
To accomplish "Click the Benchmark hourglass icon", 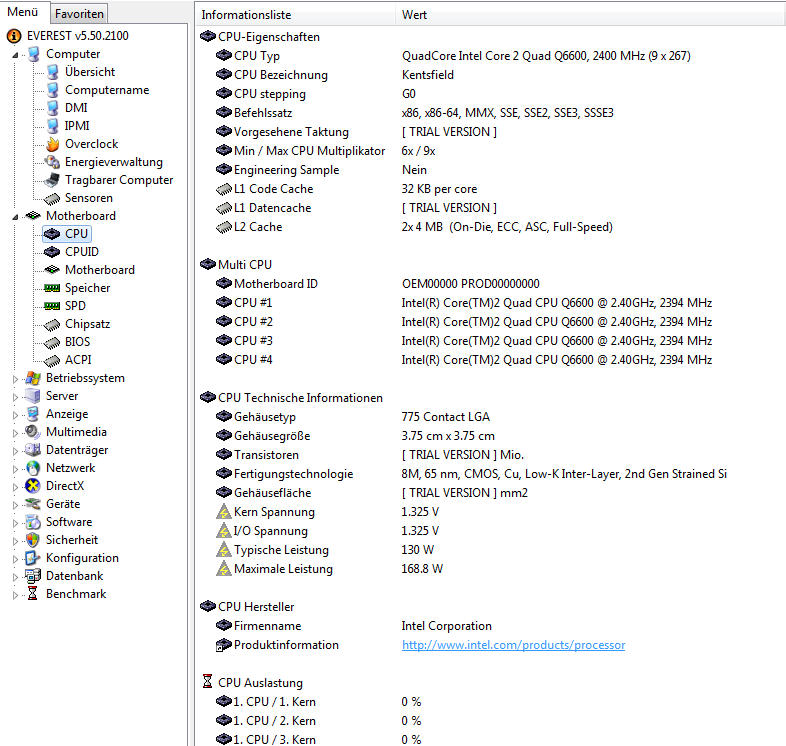I will click(33, 594).
